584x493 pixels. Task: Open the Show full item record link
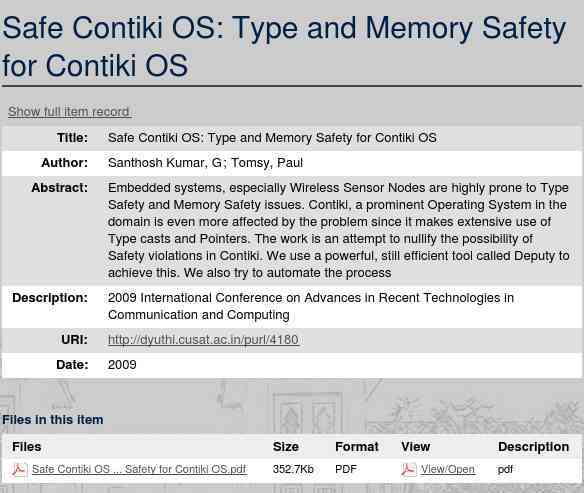point(69,112)
